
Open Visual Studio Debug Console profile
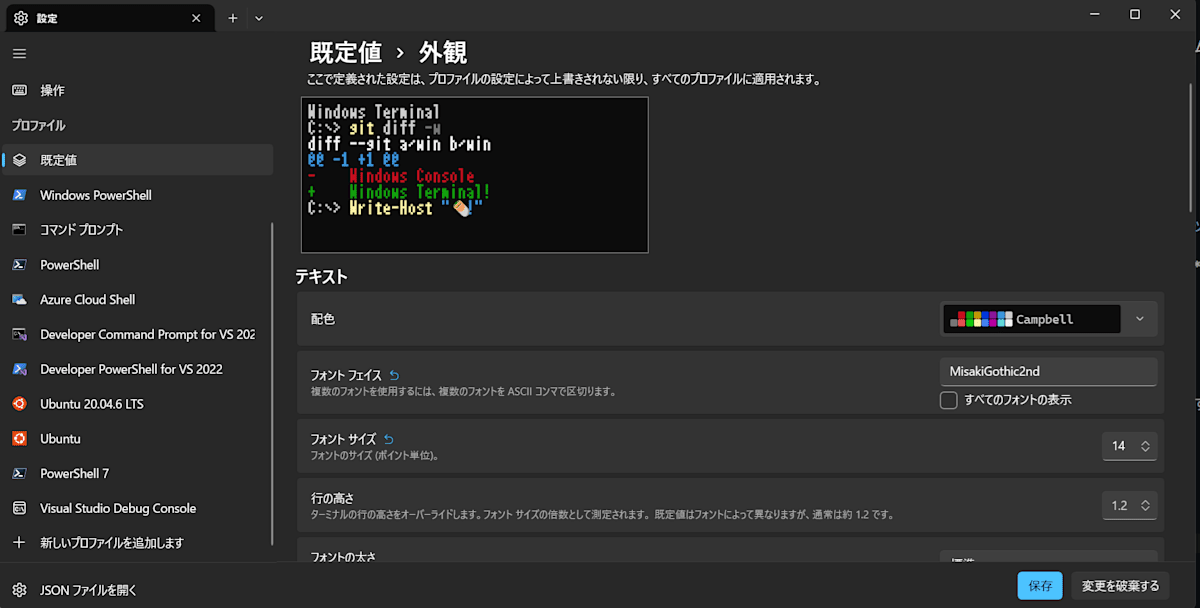point(138,508)
